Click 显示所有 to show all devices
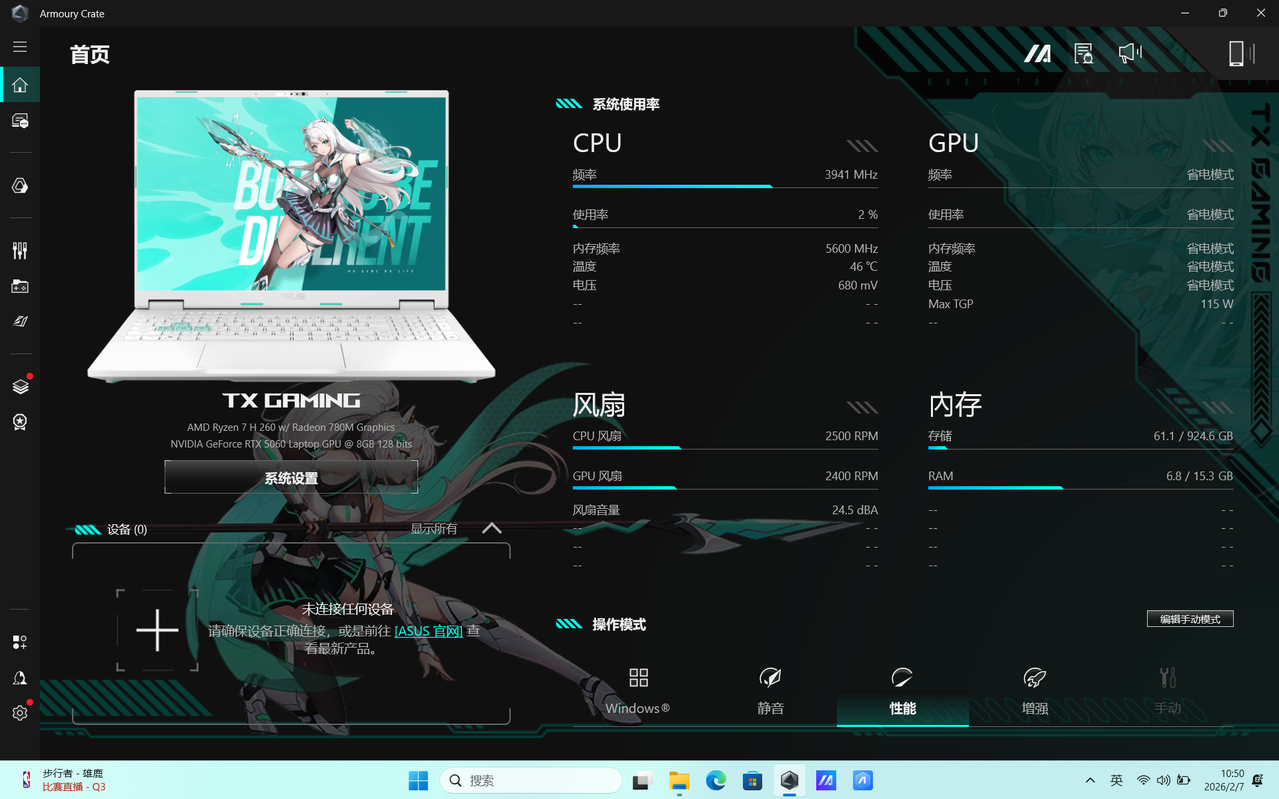Image resolution: width=1279 pixels, height=799 pixels. (434, 529)
